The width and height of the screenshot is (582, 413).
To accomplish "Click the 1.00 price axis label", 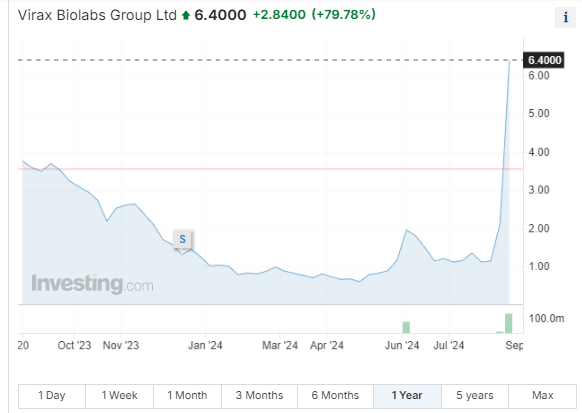I will (539, 266).
